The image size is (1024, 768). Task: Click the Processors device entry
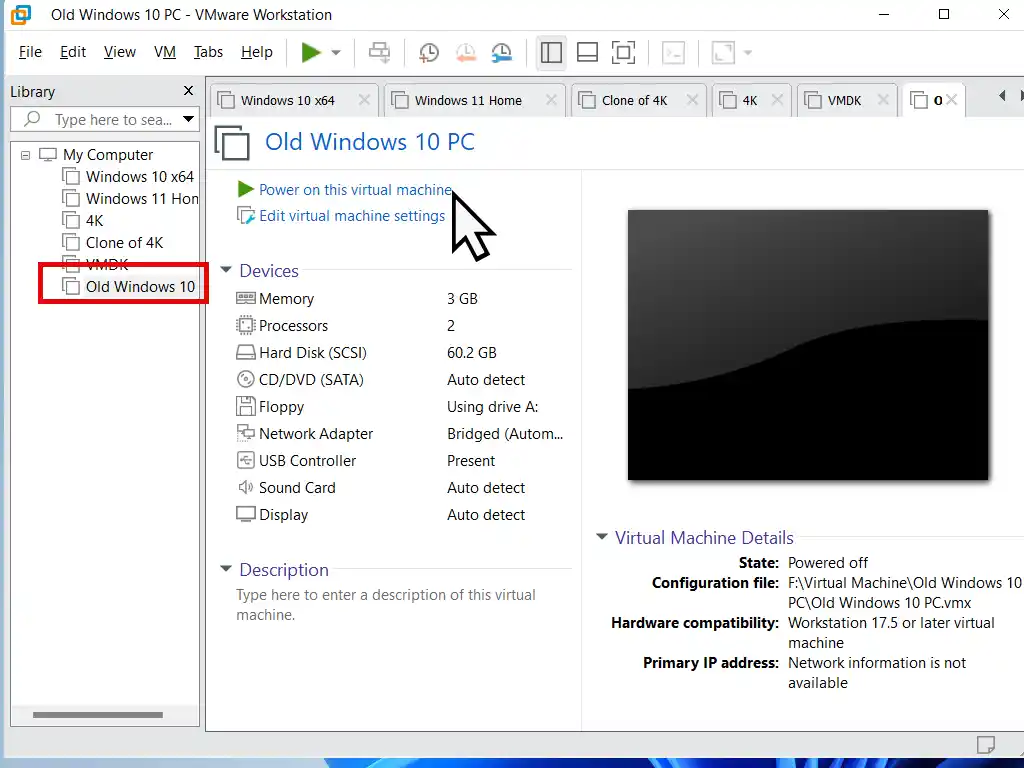tap(293, 326)
